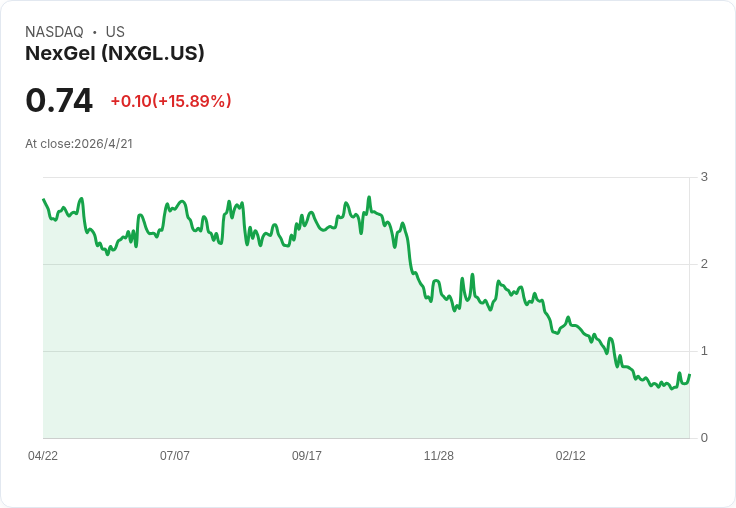Click the NexGel (NXGL.US) stock title
The width and height of the screenshot is (736, 508).
(x=115, y=54)
